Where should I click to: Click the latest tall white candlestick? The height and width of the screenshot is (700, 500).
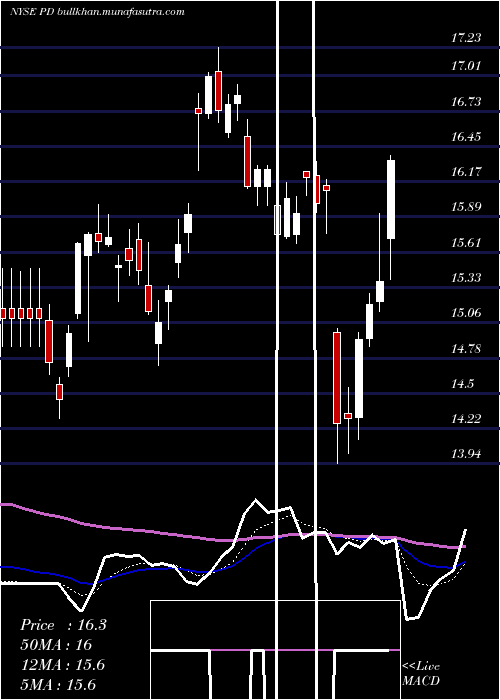pyautogui.click(x=391, y=199)
